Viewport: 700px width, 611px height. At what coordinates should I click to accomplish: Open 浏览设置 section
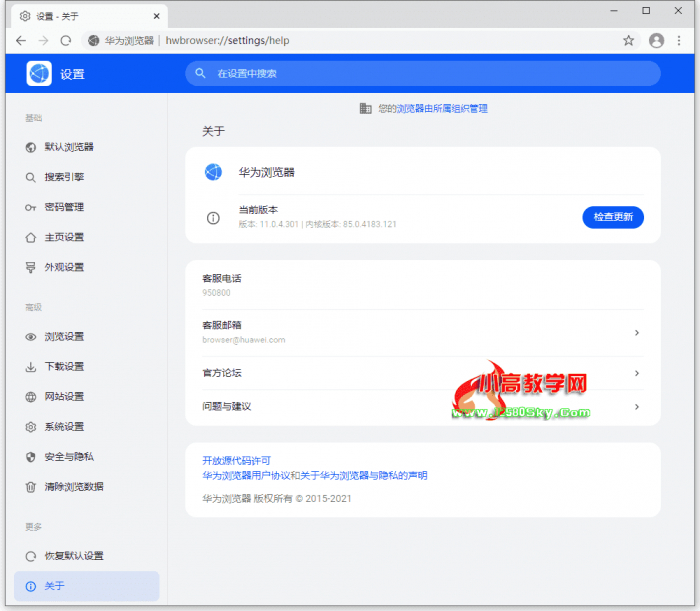click(x=87, y=337)
